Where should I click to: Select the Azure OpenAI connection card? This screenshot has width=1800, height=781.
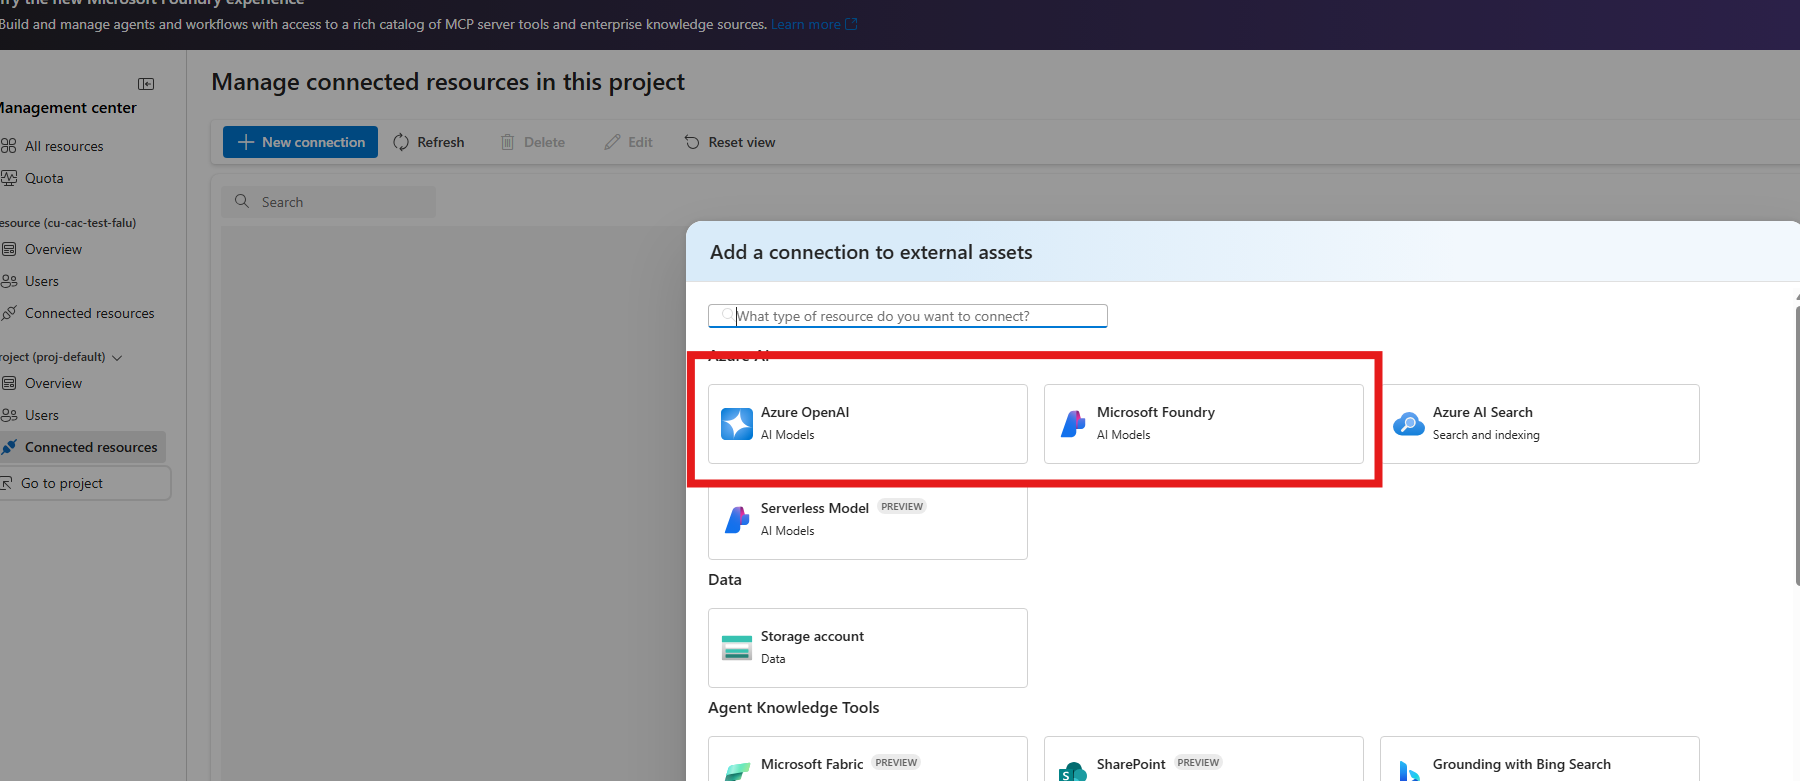point(868,424)
